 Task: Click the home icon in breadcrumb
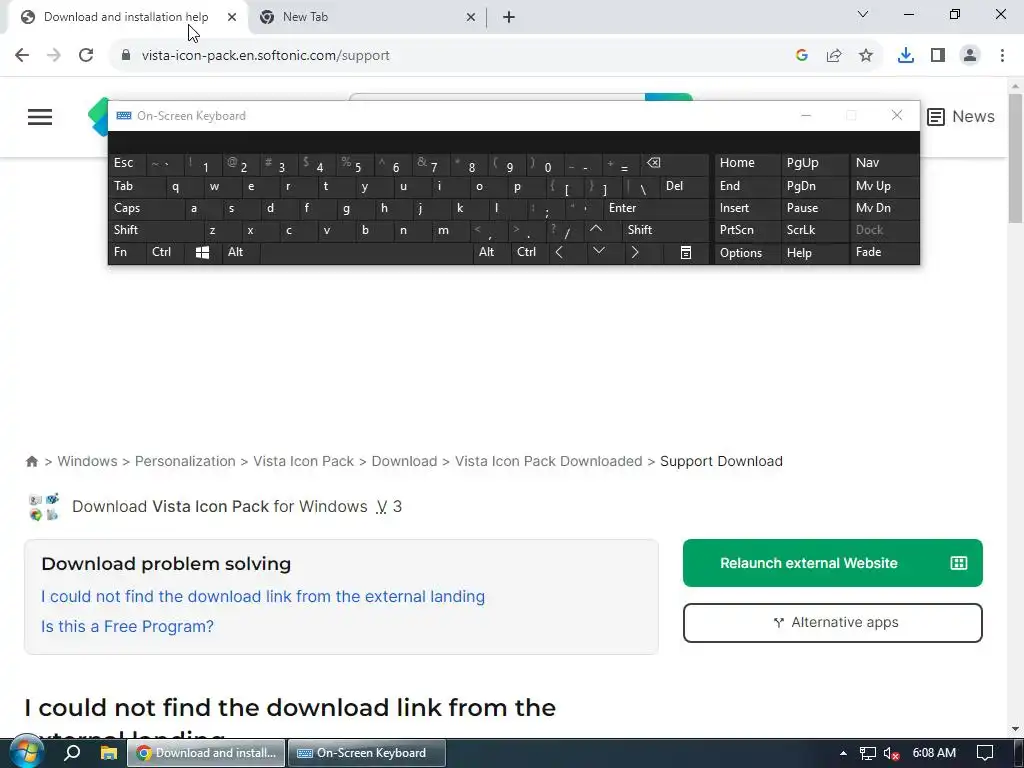31,462
